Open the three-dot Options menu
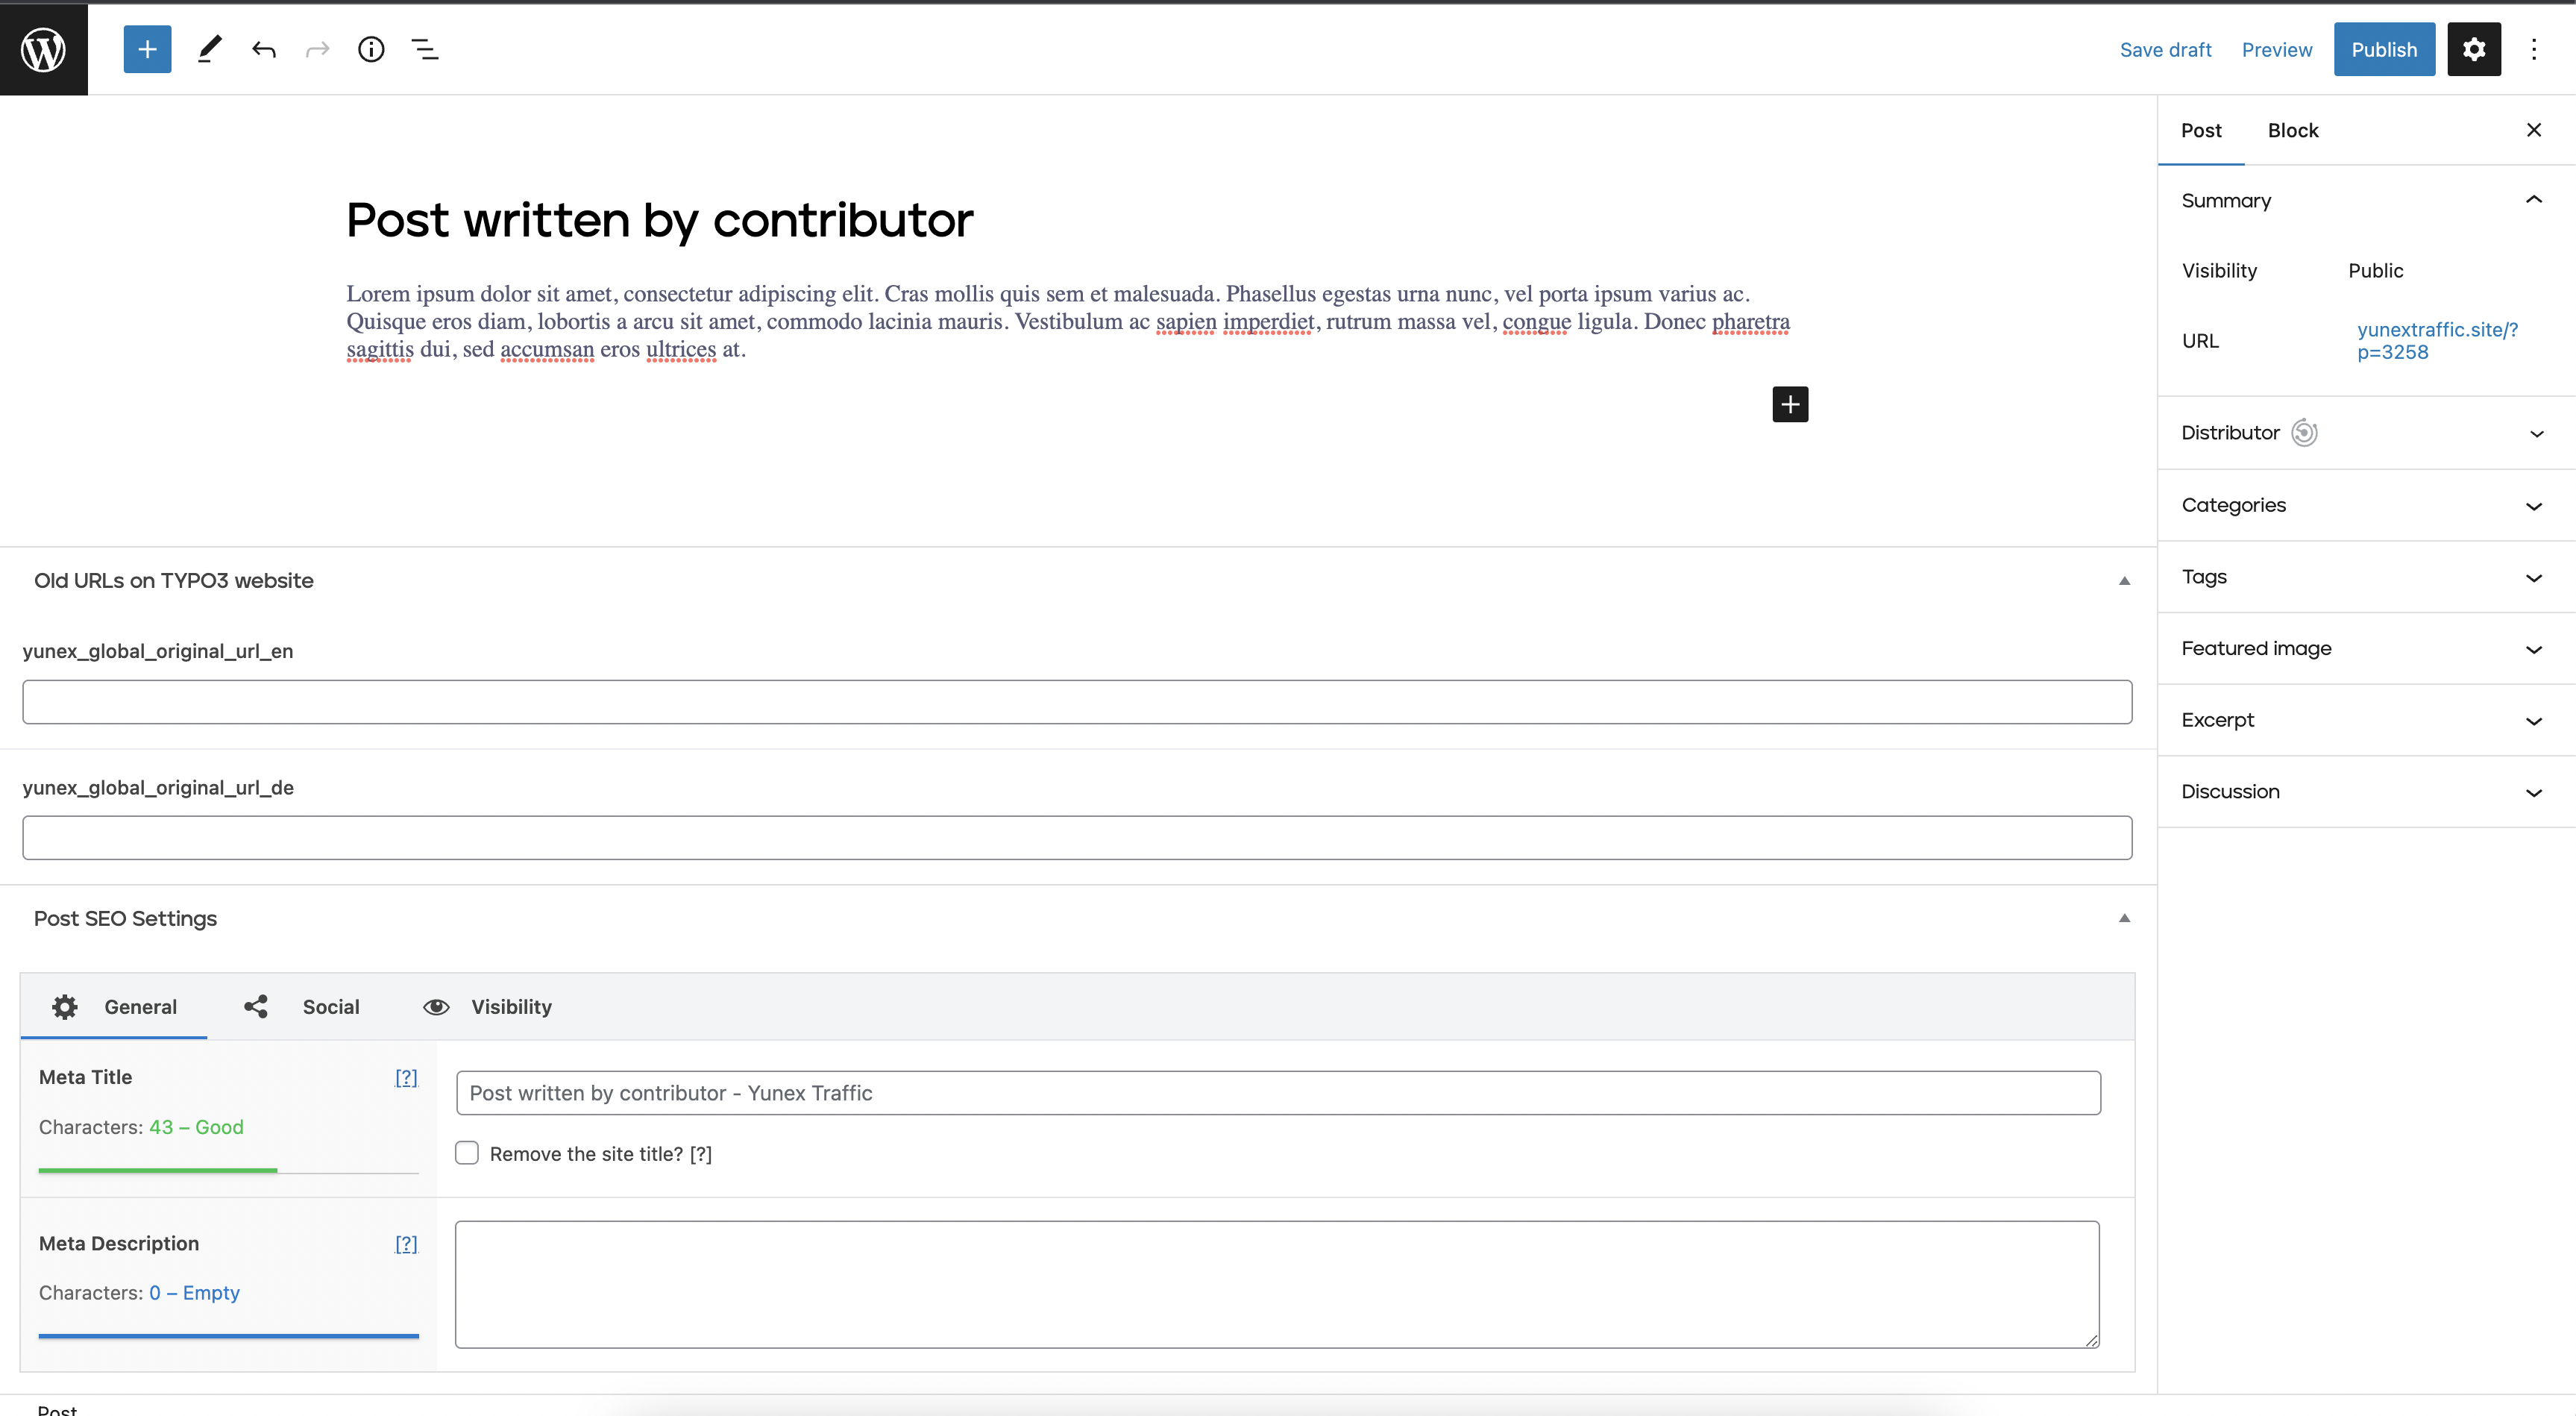The image size is (2576, 1416). tap(2533, 49)
